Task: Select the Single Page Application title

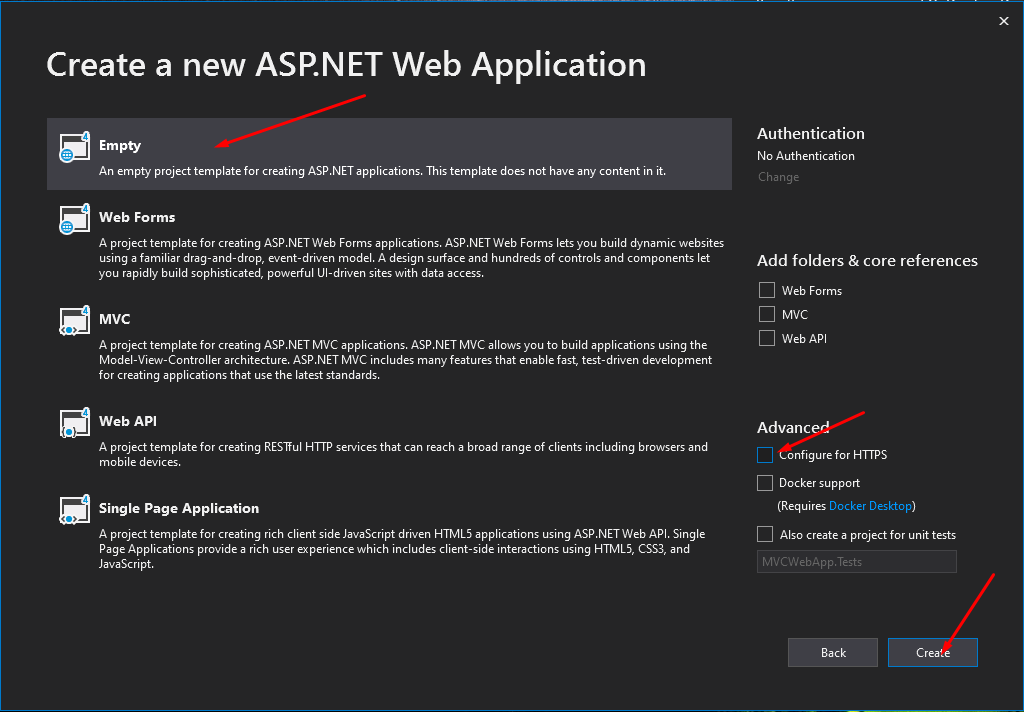Action: tap(179, 508)
